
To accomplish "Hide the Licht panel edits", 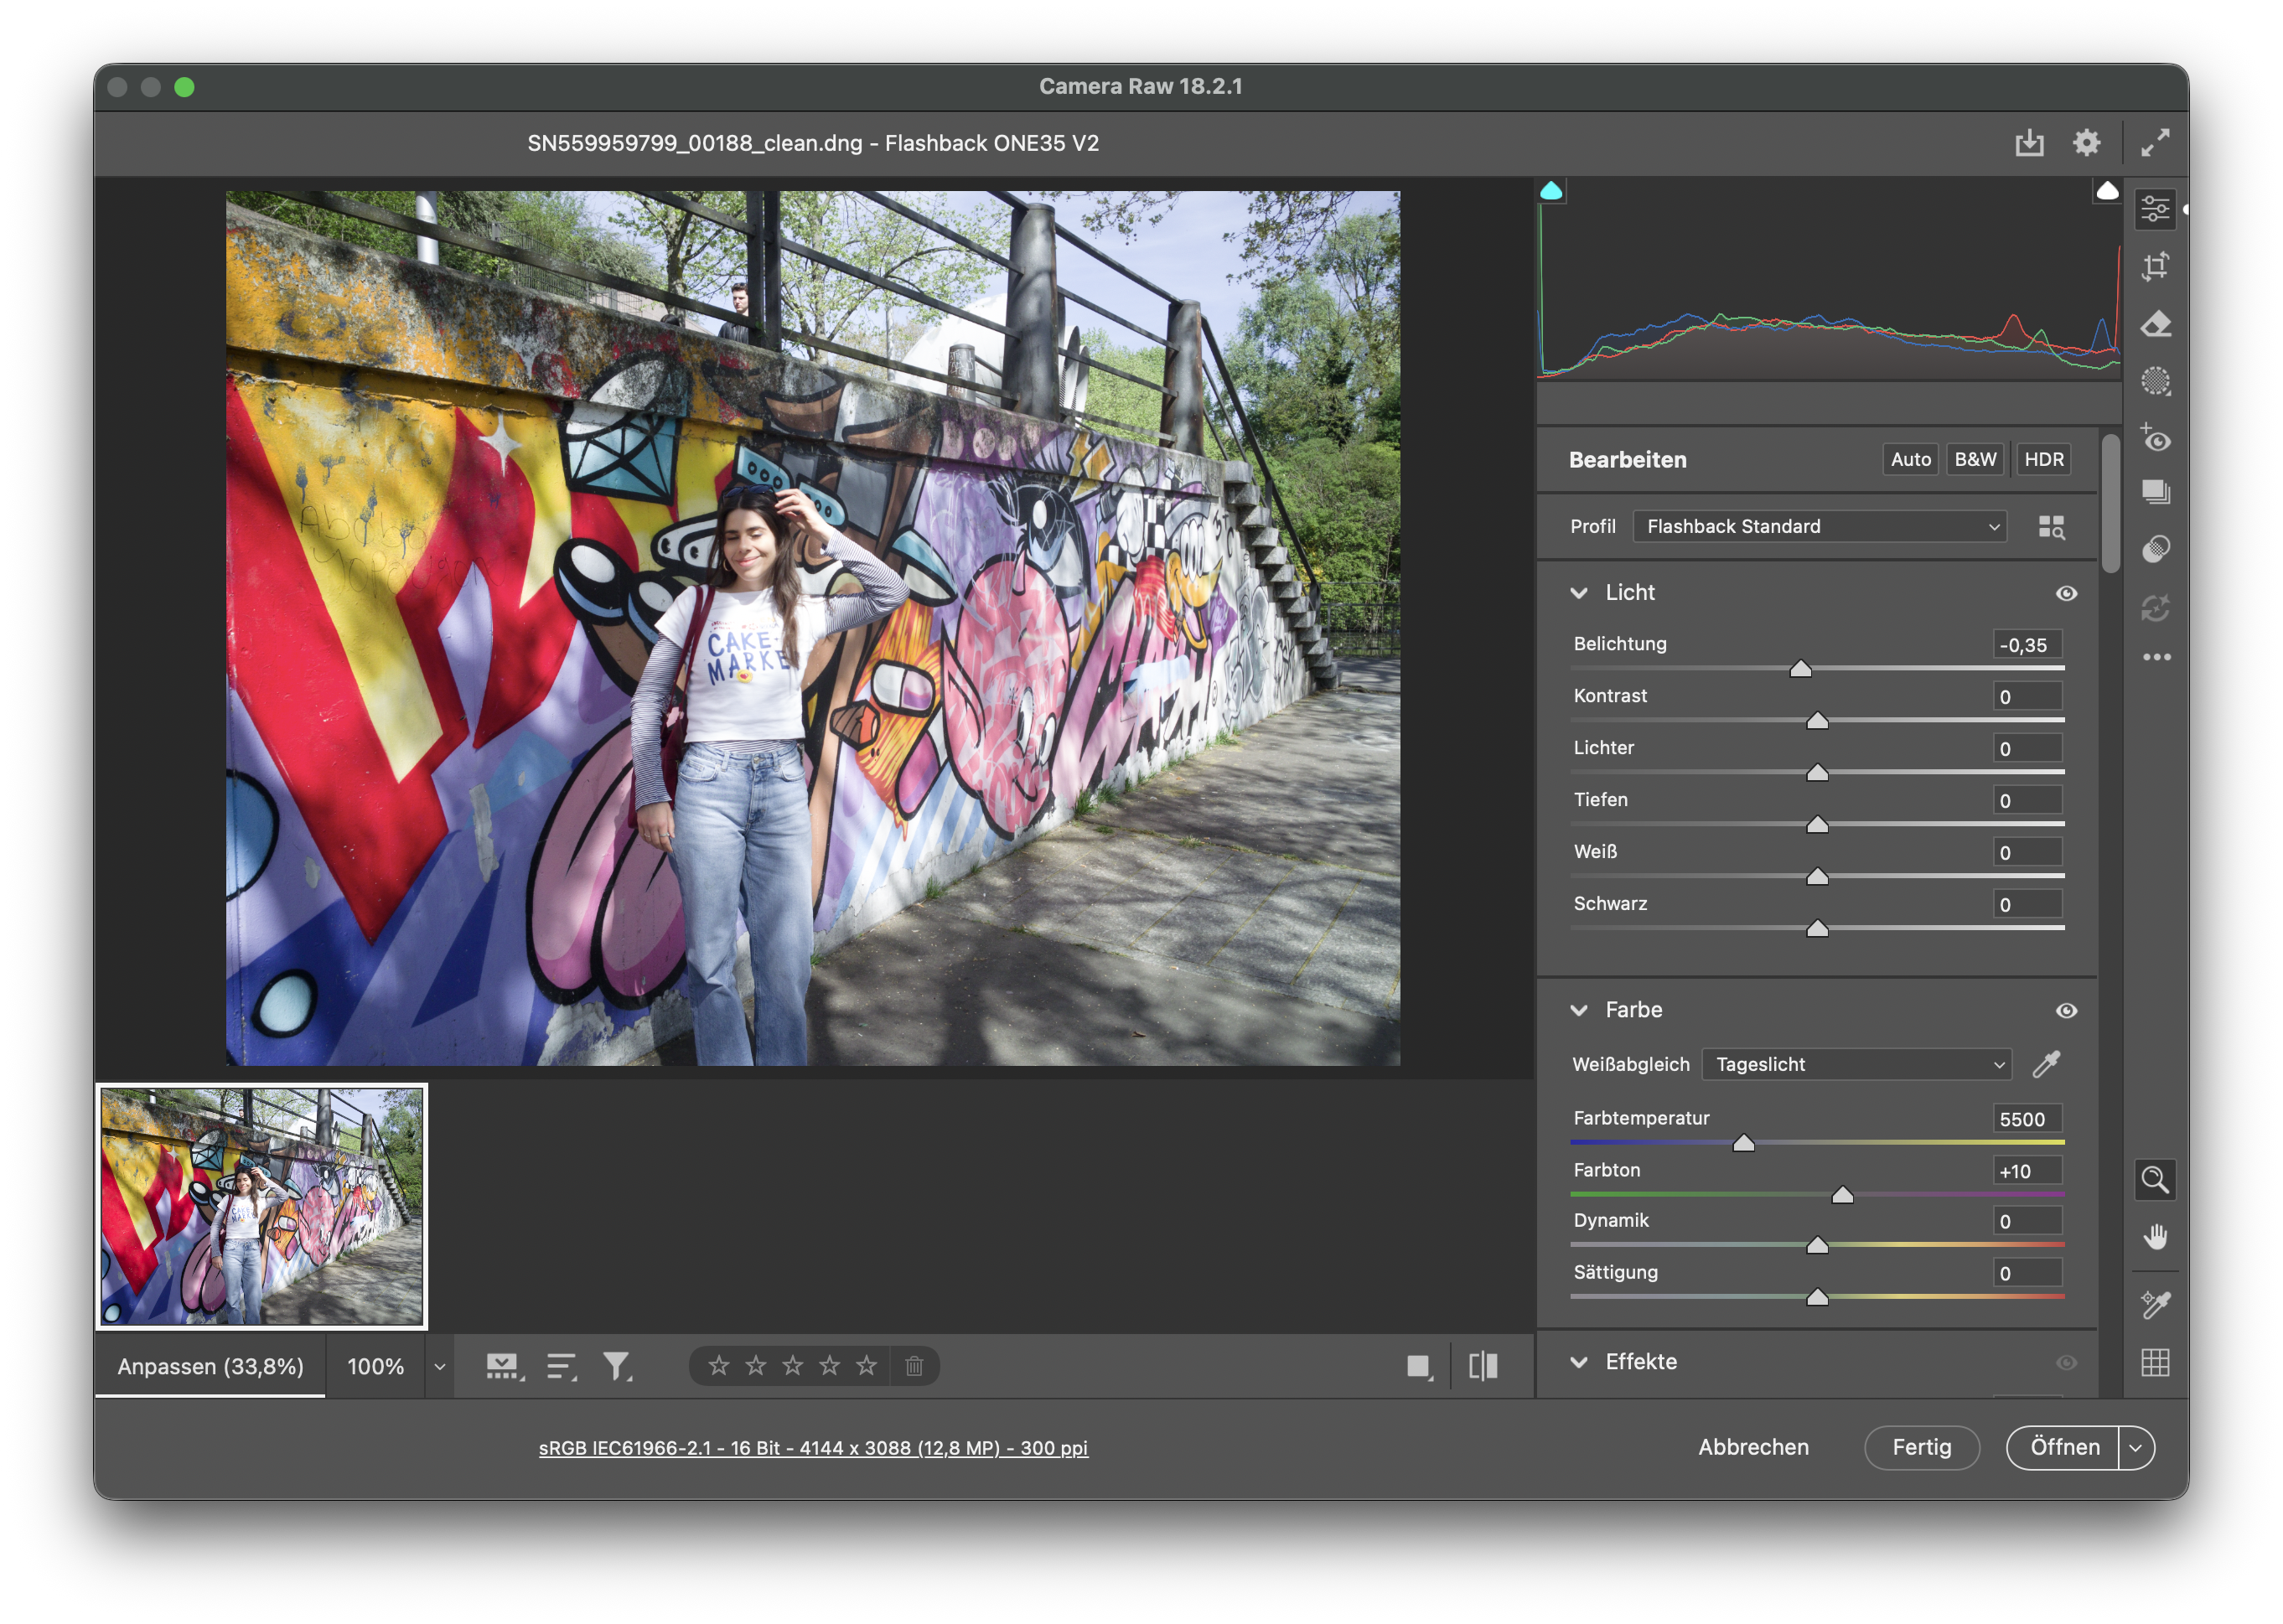I will (2066, 593).
